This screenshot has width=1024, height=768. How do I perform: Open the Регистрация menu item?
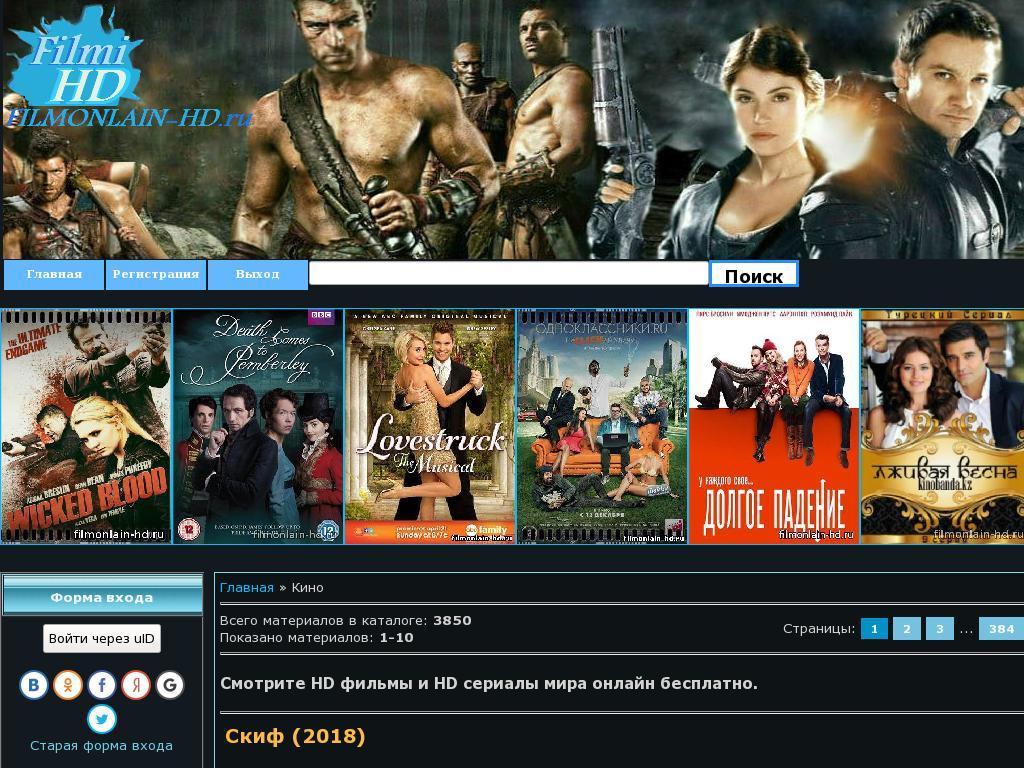point(155,274)
